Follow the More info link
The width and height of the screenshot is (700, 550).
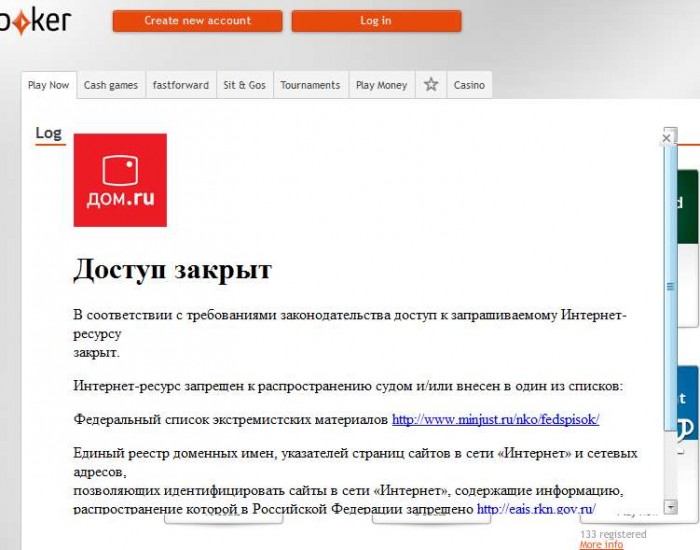(x=601, y=545)
